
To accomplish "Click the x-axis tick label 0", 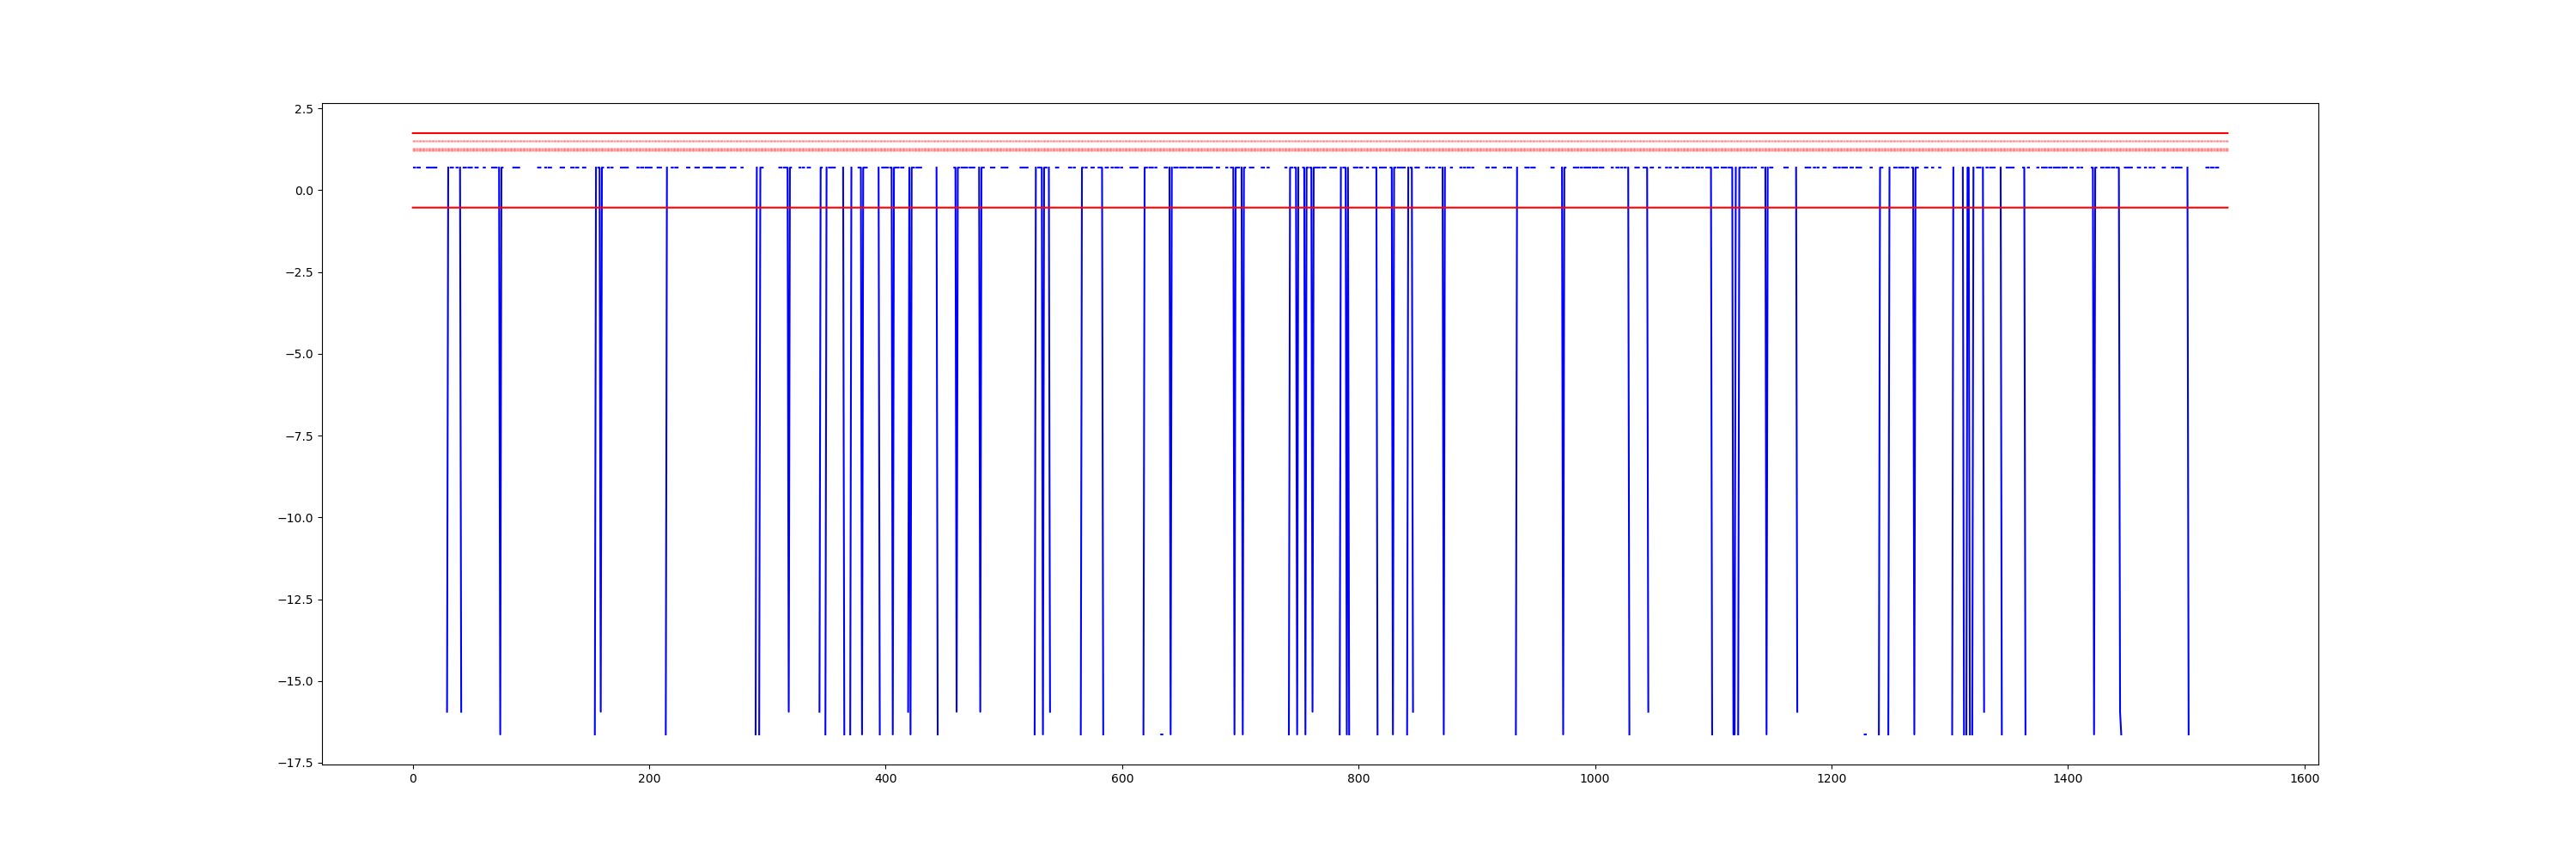I will point(413,779).
